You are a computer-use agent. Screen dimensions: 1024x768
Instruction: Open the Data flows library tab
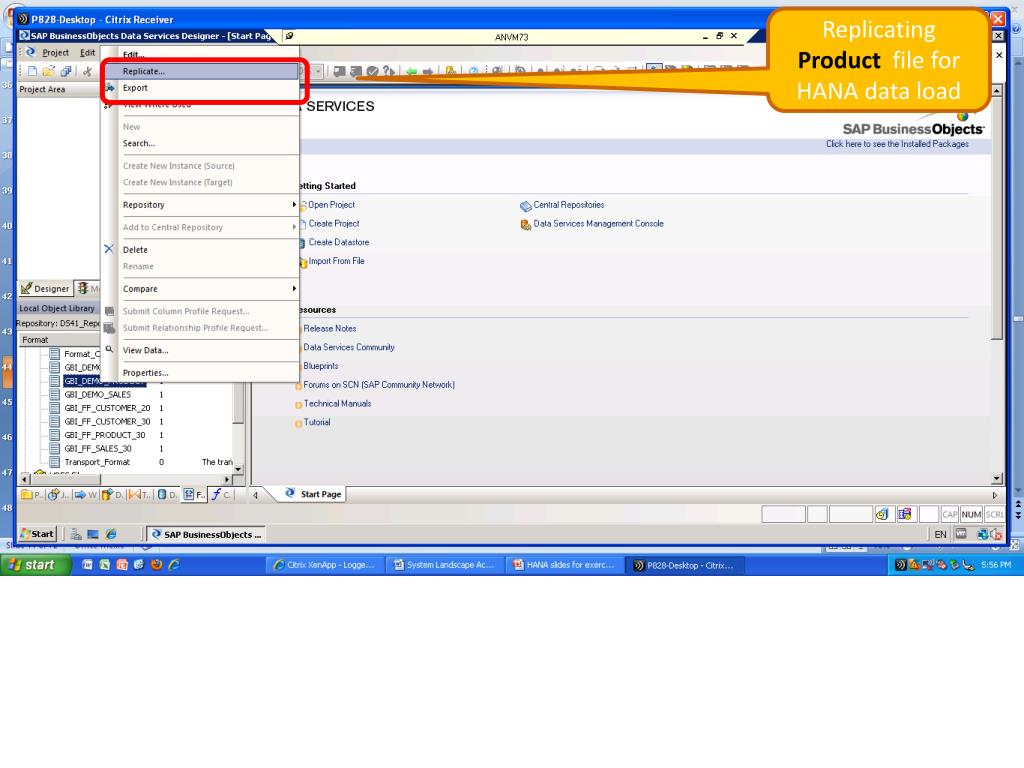112,495
